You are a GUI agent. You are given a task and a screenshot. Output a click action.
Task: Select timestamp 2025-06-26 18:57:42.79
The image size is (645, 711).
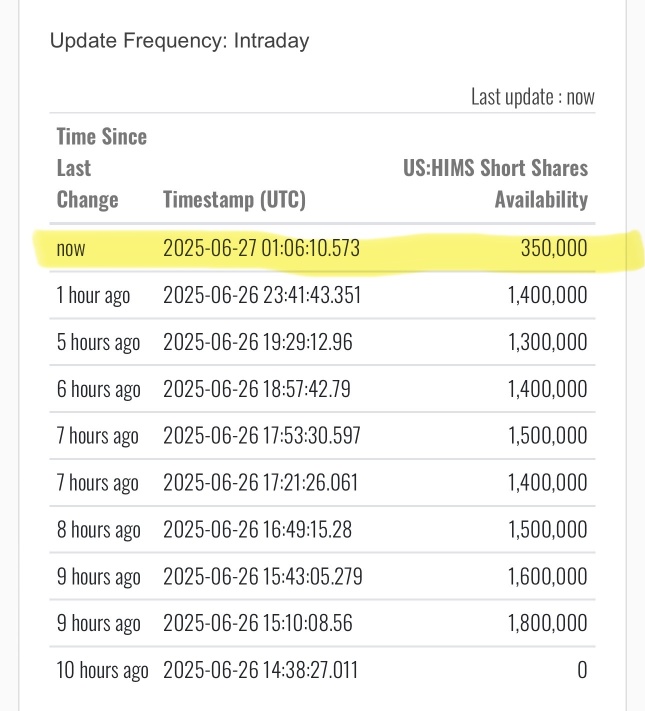(257, 389)
